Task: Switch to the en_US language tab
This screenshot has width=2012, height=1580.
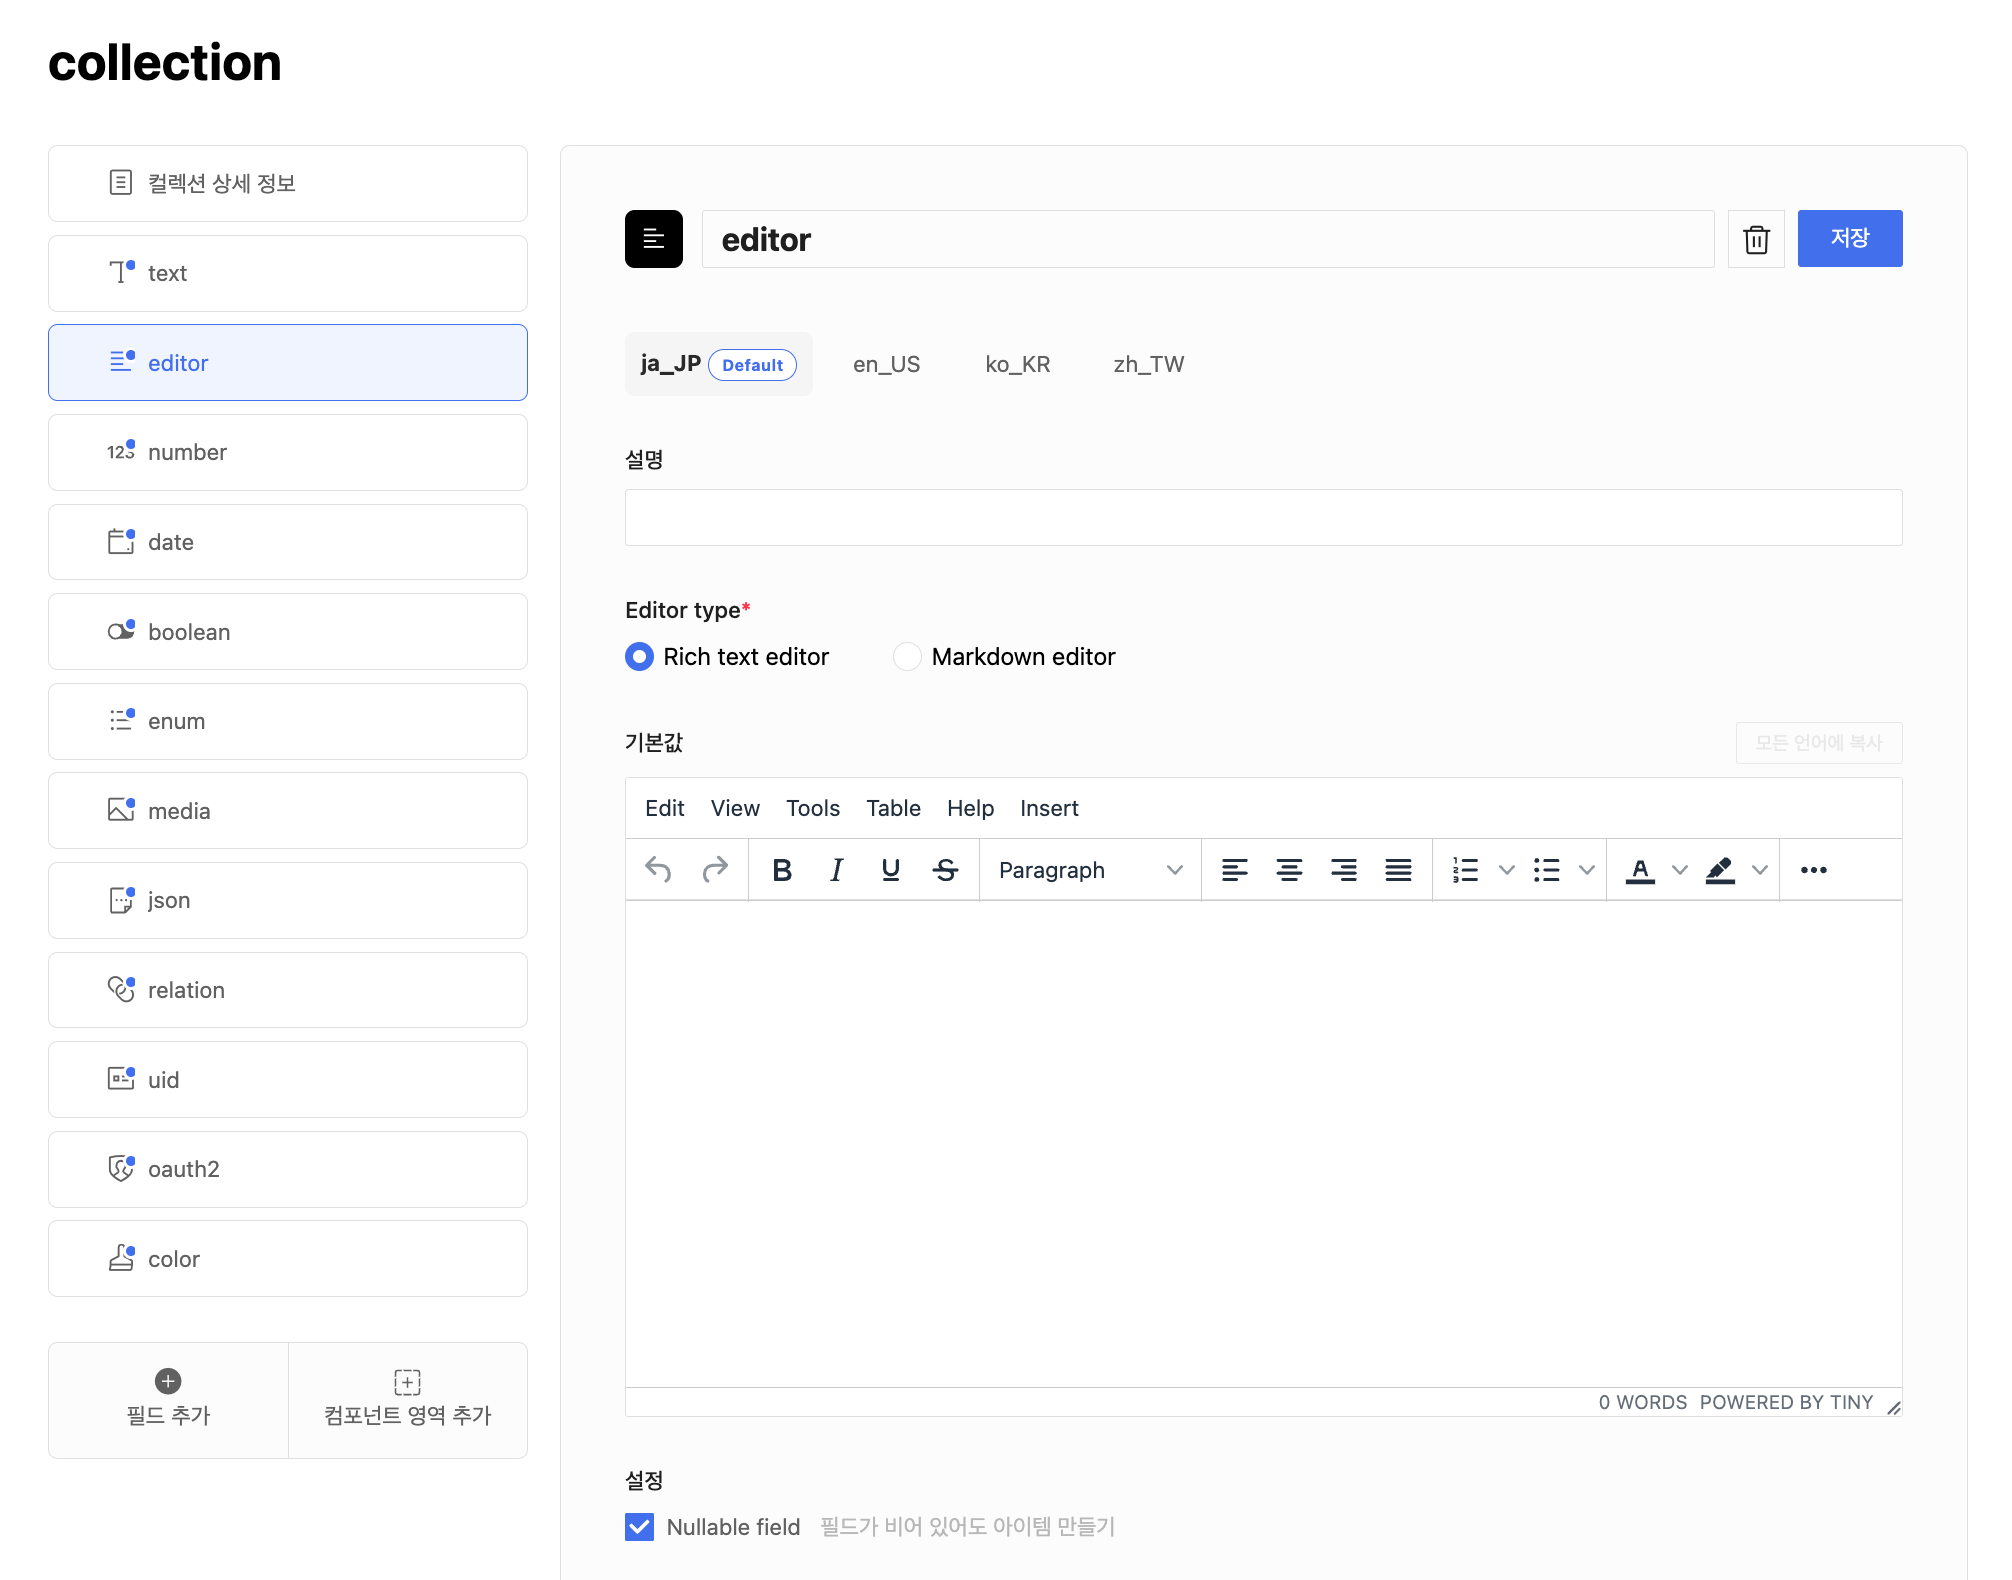Action: [x=887, y=364]
